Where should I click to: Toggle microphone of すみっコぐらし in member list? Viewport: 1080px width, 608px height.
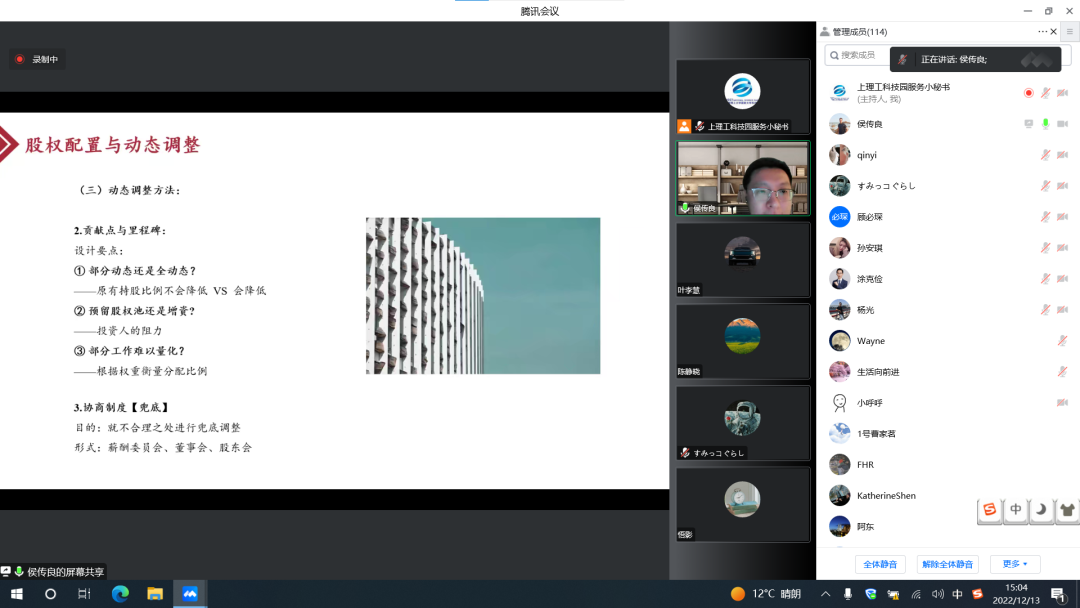point(1046,186)
